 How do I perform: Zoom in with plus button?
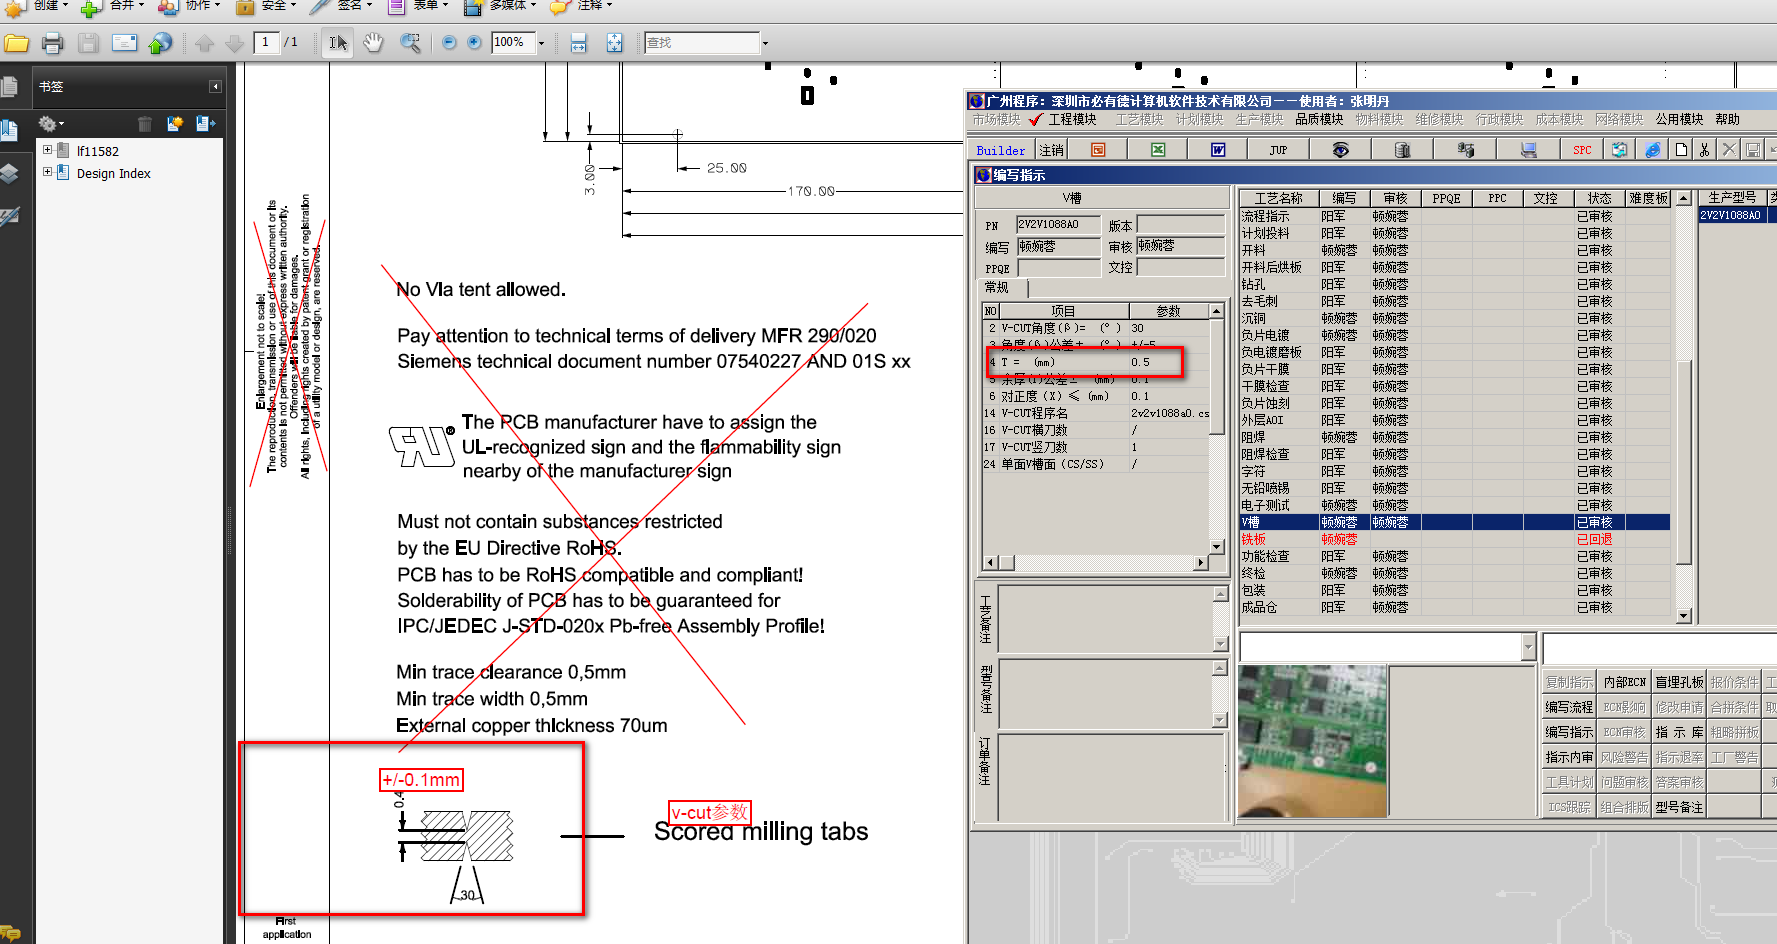(474, 43)
